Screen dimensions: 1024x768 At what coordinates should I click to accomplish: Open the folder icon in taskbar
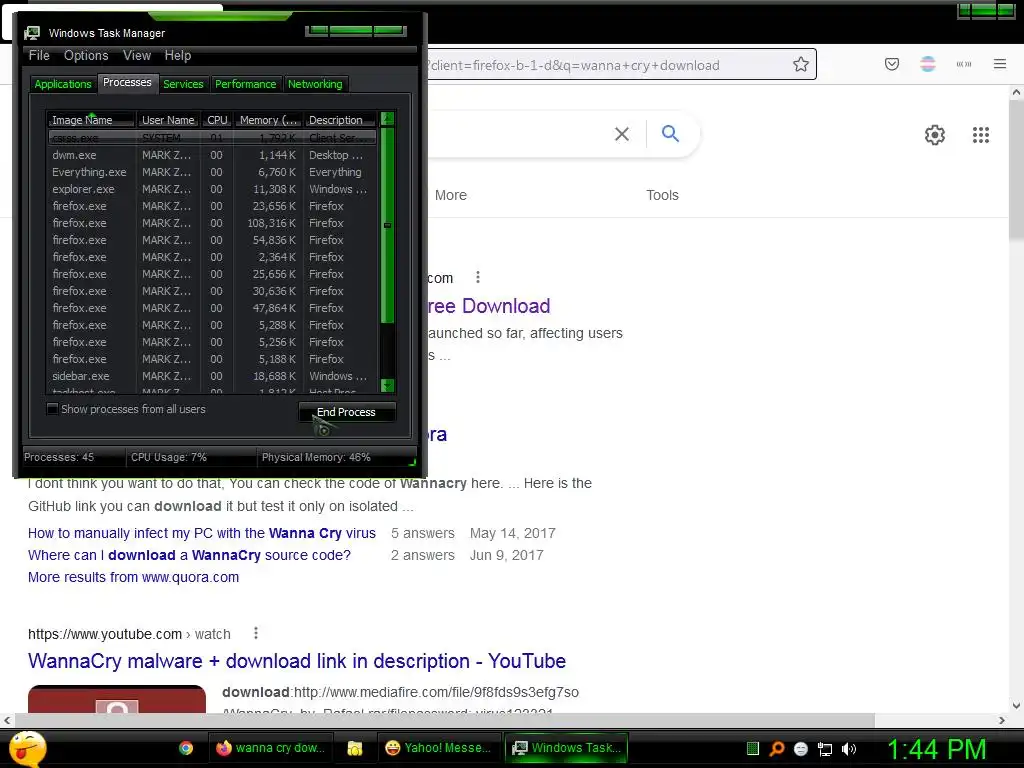(x=355, y=748)
